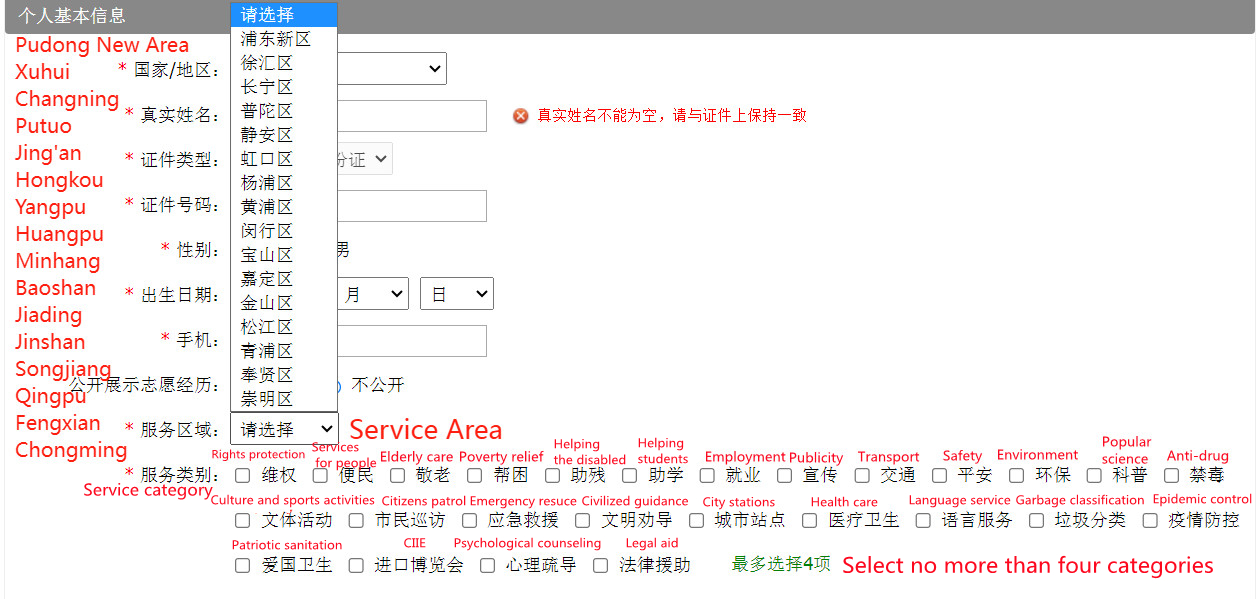Check the 助残 checkbox
The width and height of the screenshot is (1256, 599).
pos(552,475)
